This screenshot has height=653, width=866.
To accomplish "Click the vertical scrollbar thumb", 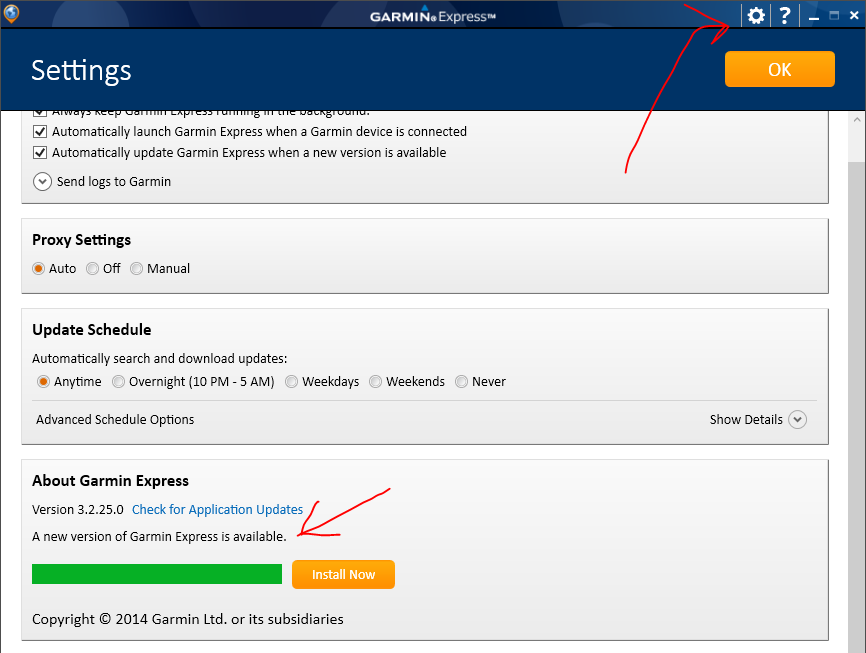I will pyautogui.click(x=857, y=407).
